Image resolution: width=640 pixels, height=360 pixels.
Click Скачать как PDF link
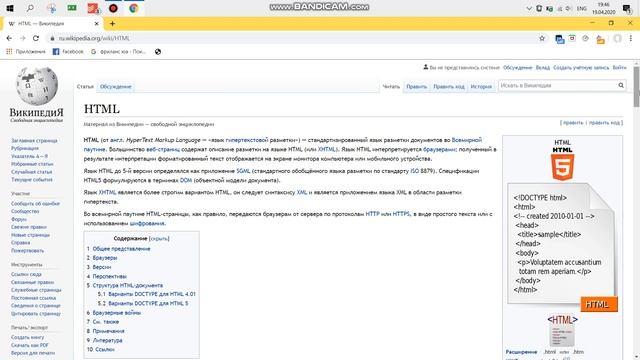[30, 345]
